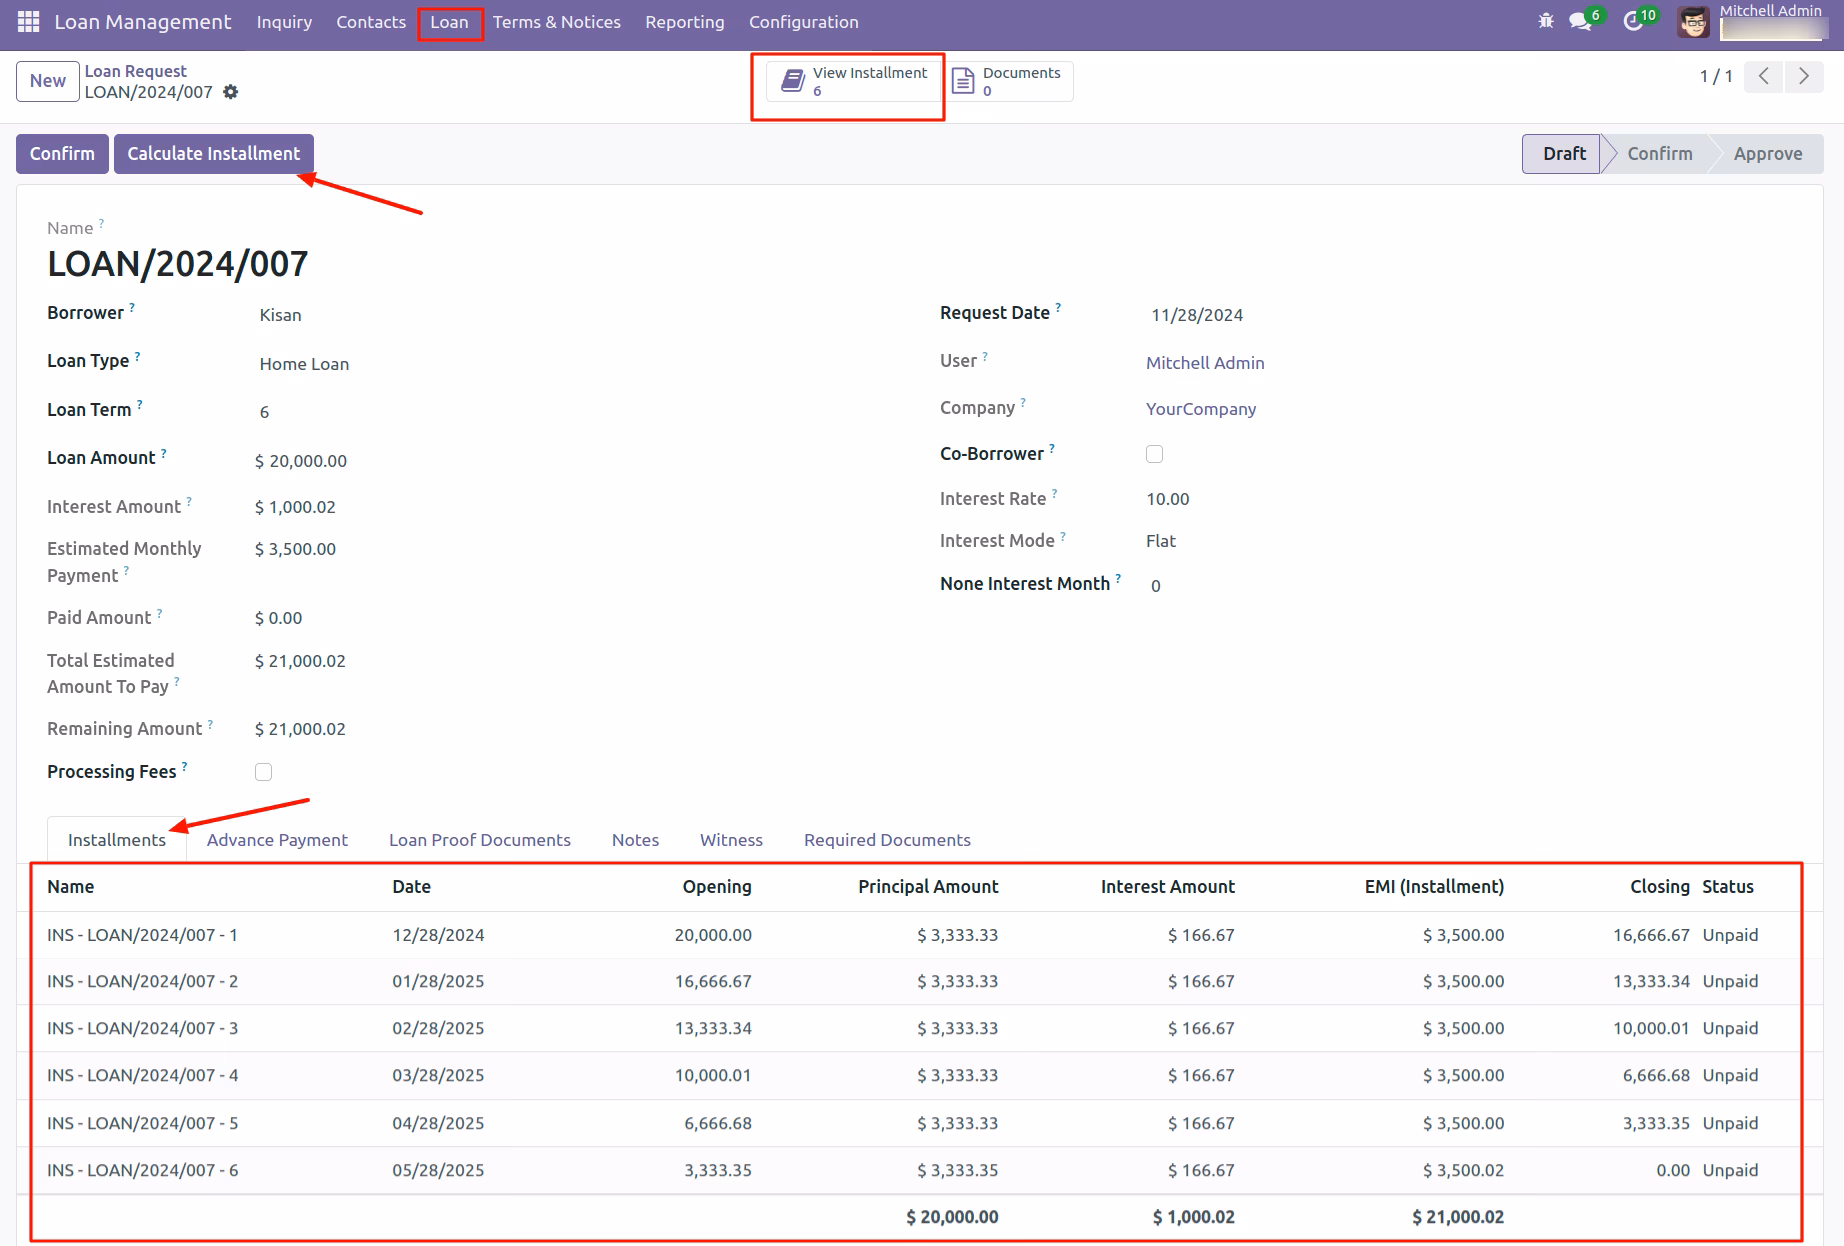This screenshot has width=1844, height=1246.
Task: Open the apps grid menu icon
Action: point(29,22)
